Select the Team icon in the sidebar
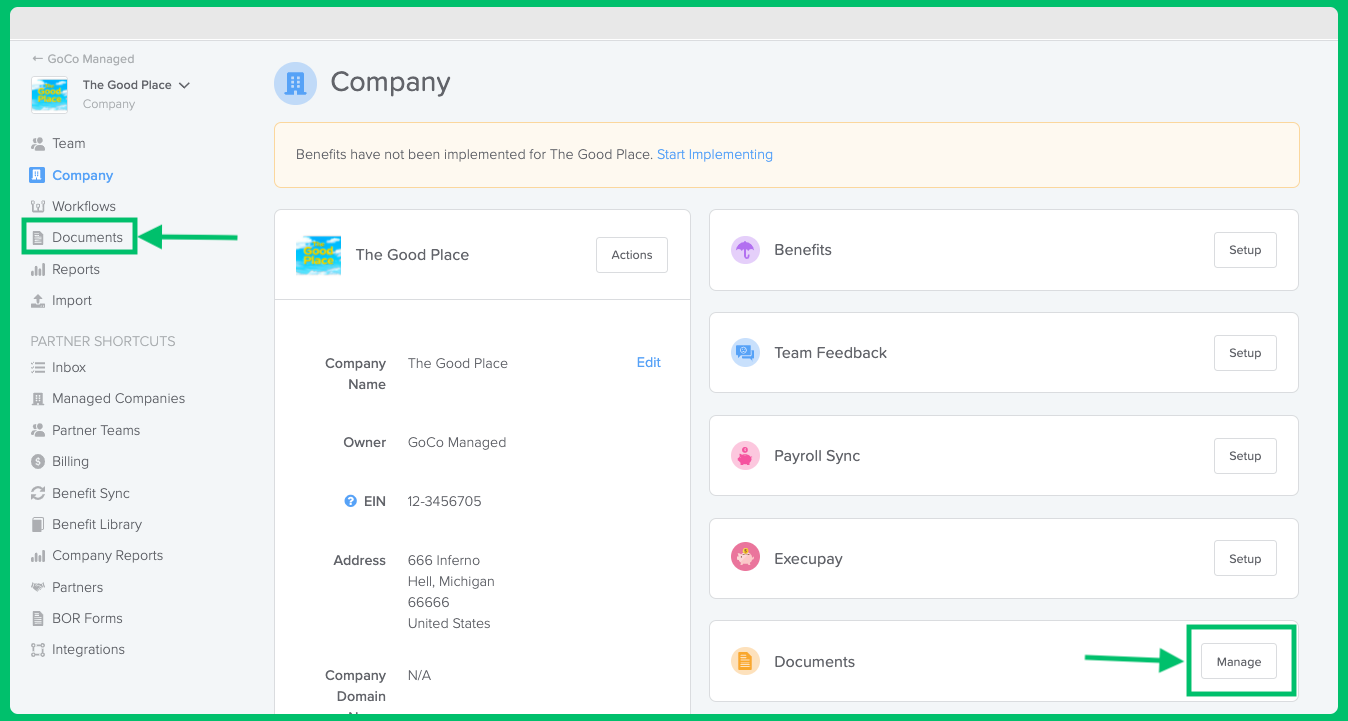Viewport: 1348px width, 721px height. (x=36, y=143)
